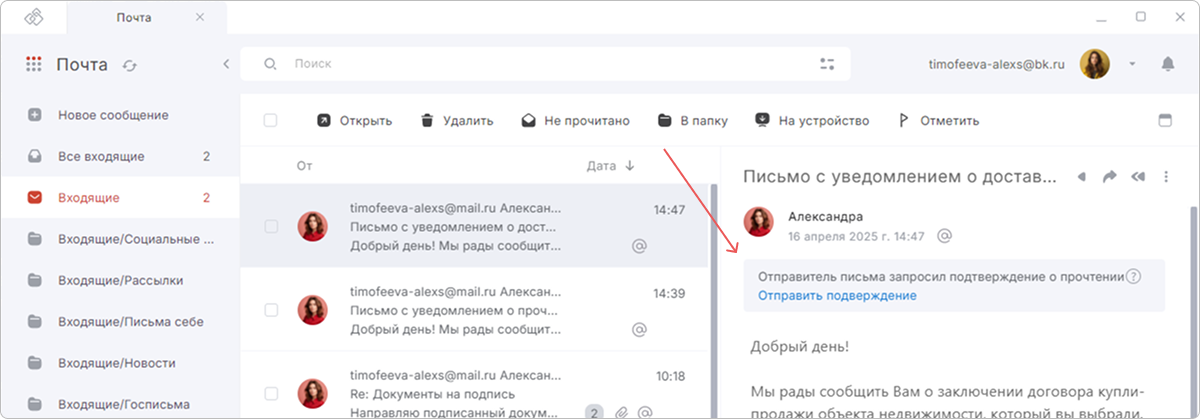Click the help question mark icon
The image size is (1200, 419).
[x=1134, y=277]
